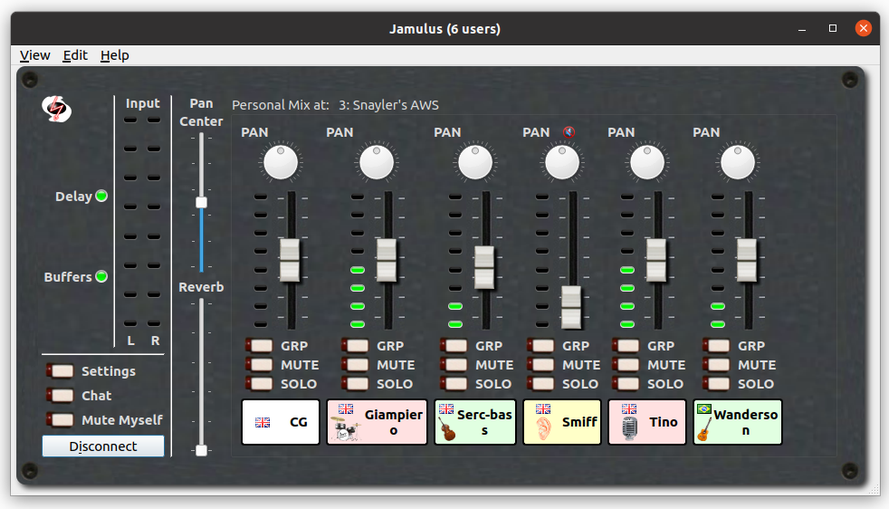Solo the Tino channel

(627, 384)
